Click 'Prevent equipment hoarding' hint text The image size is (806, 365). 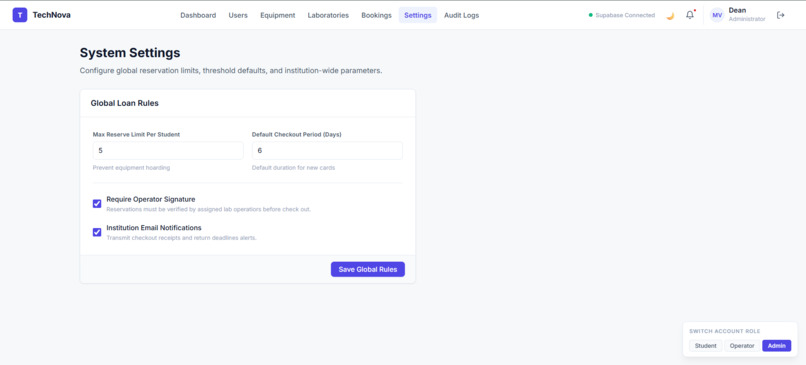(x=131, y=168)
